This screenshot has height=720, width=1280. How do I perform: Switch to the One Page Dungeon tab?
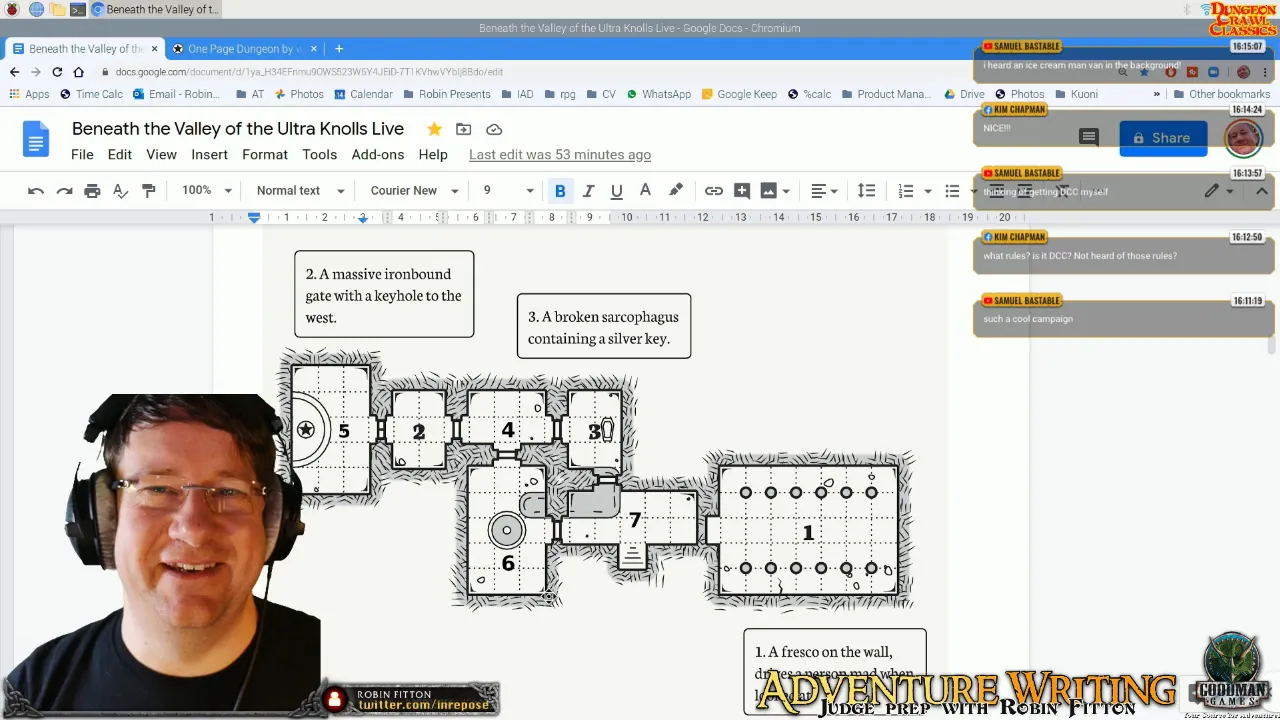(x=244, y=48)
